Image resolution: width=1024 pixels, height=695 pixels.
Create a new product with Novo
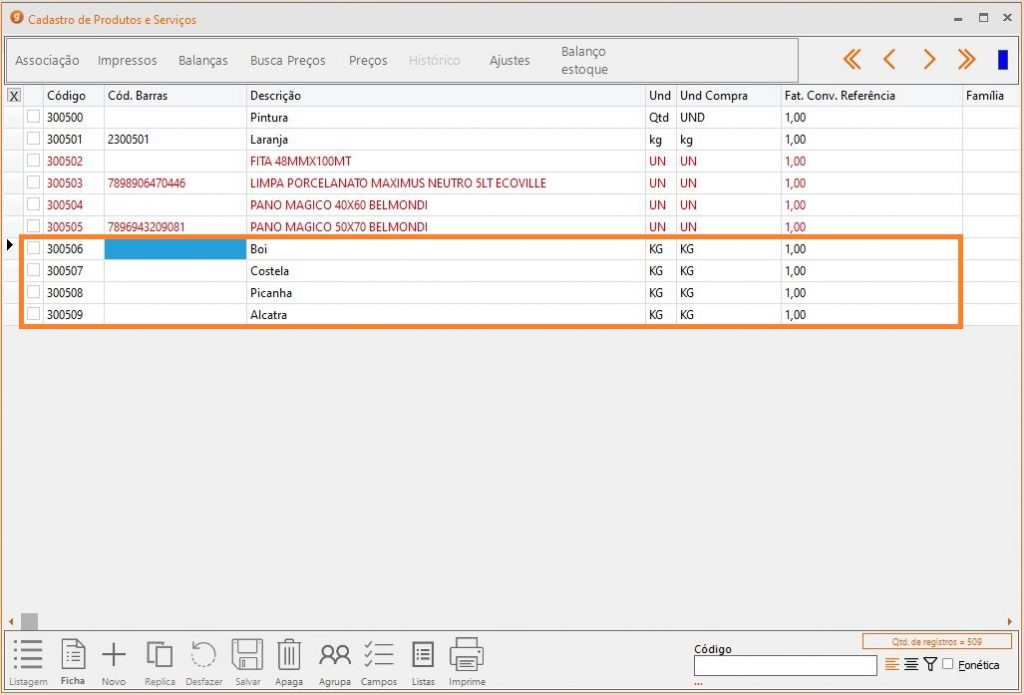point(114,656)
